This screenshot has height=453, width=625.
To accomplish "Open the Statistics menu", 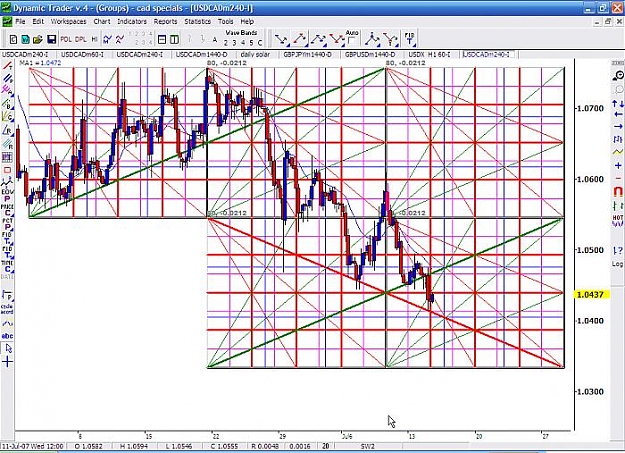I will (x=197, y=22).
